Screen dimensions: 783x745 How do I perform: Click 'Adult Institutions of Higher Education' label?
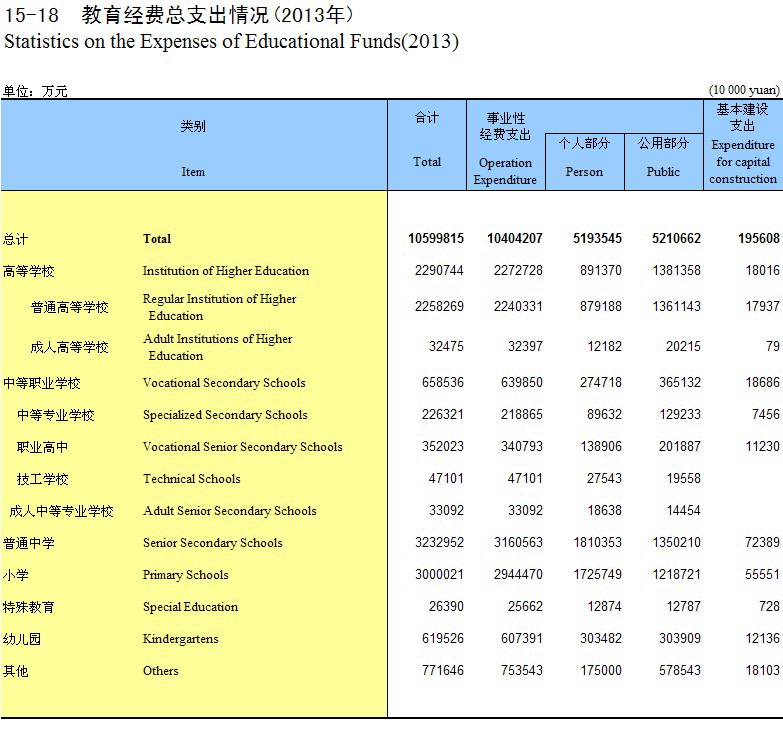(x=217, y=347)
